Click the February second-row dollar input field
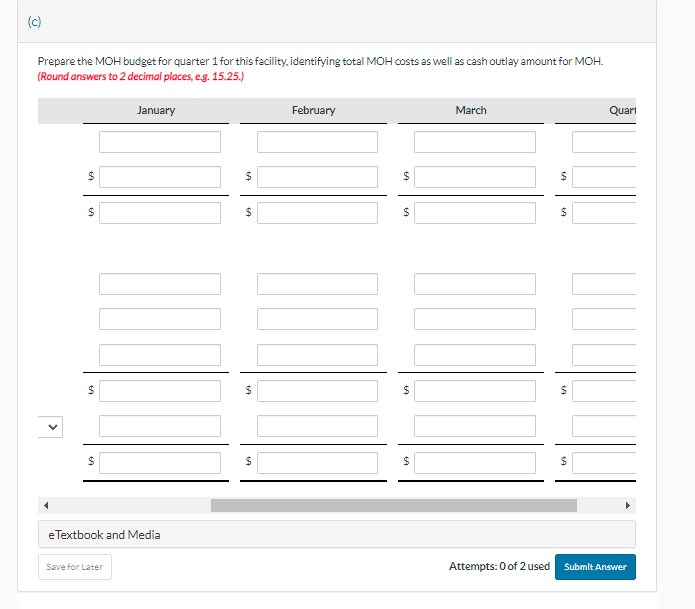The image size is (695, 609). click(x=317, y=177)
